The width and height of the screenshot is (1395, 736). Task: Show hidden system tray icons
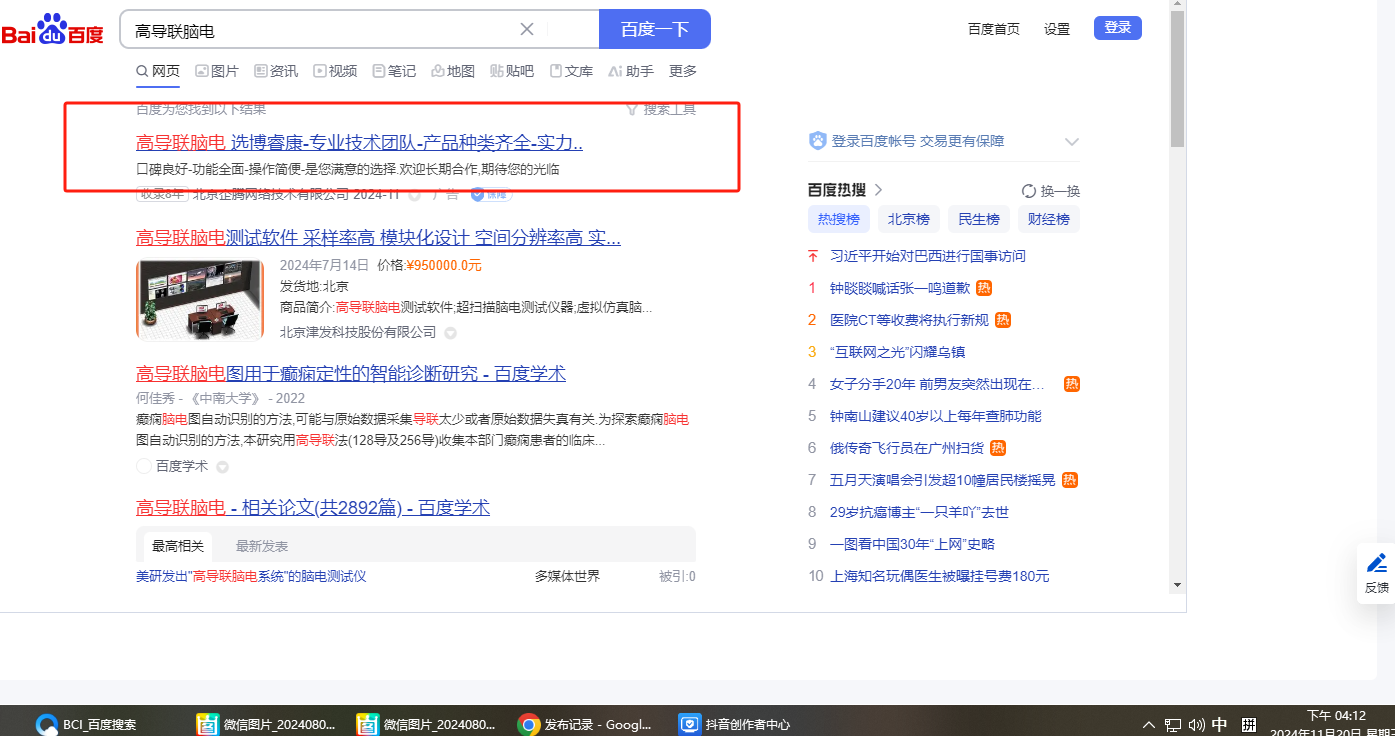[x=1148, y=725]
